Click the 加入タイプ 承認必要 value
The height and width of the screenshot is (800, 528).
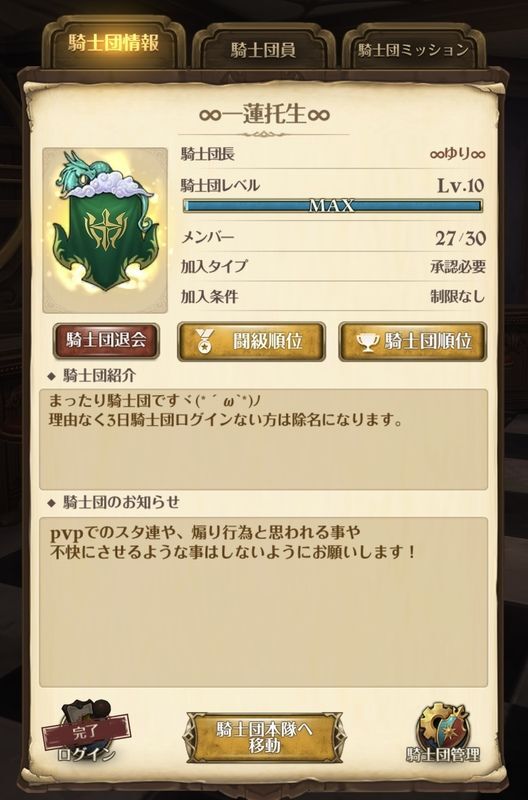coord(458,266)
